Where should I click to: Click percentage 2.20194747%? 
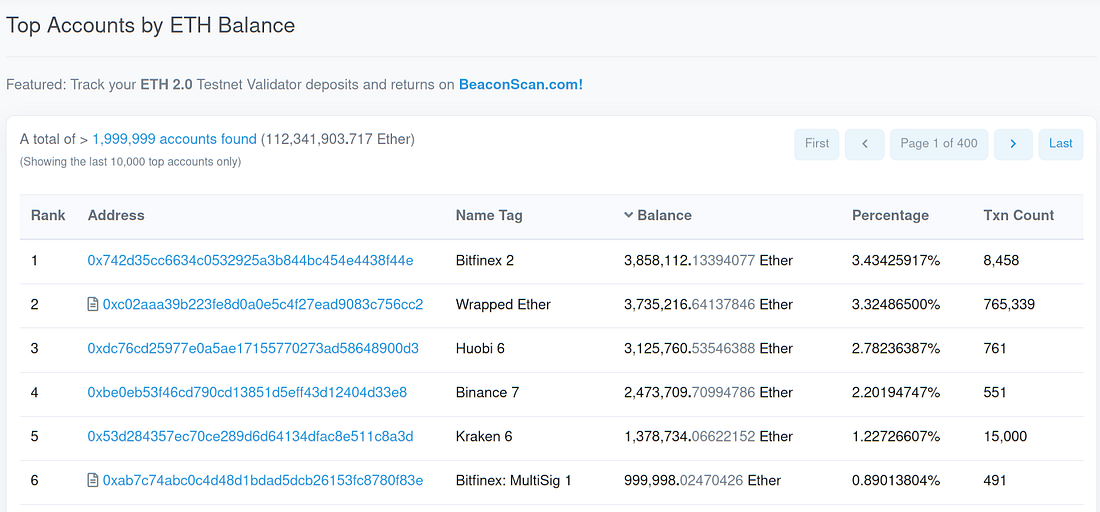(896, 393)
